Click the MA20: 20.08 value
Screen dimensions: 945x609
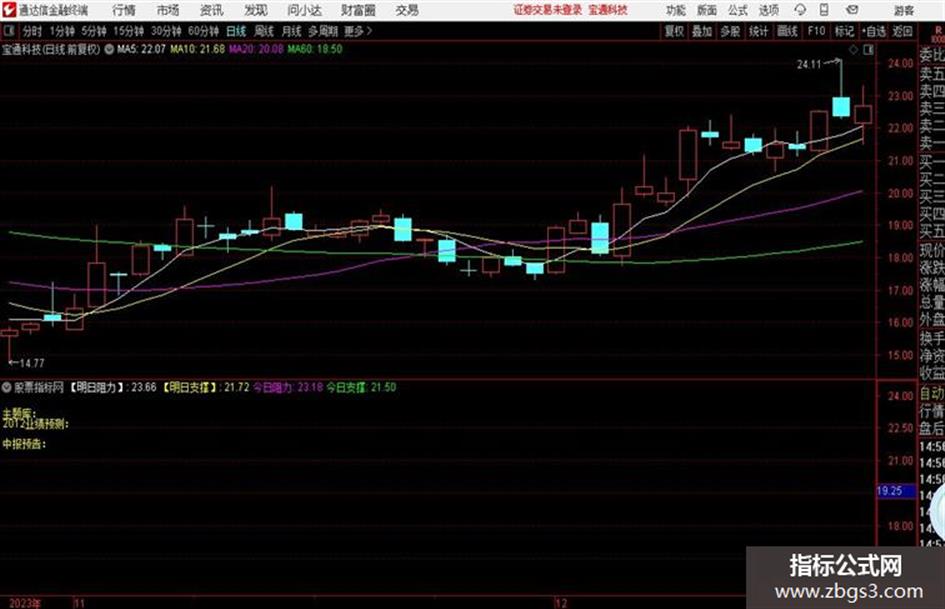pyautogui.click(x=256, y=49)
